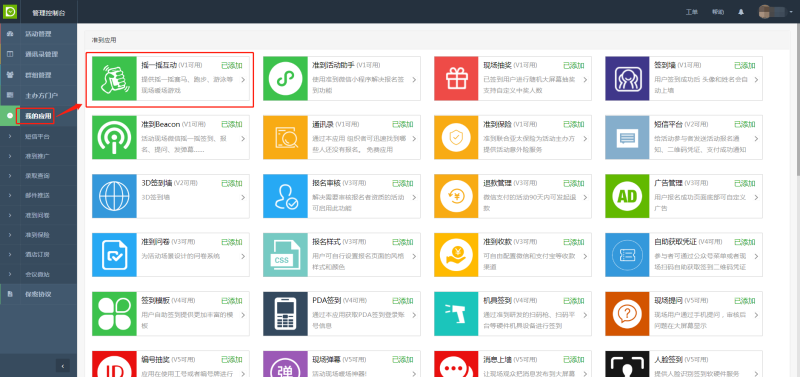Viewport: 800px width, 377px height.
Task: Open 保密协议 sidebar entry
Action: (x=38, y=294)
